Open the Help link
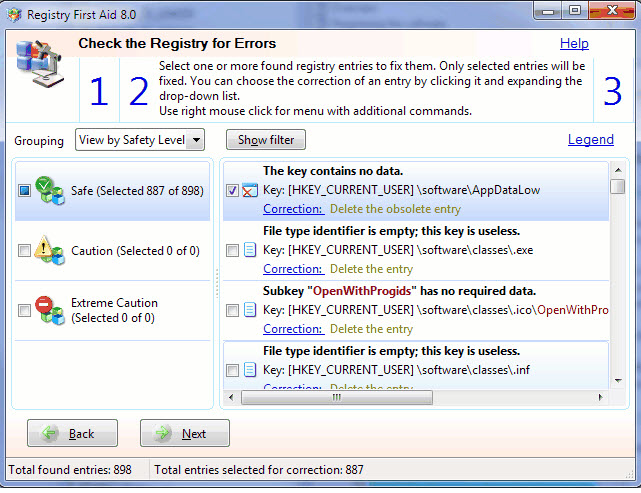Screen dimensions: 641x493 click(574, 43)
